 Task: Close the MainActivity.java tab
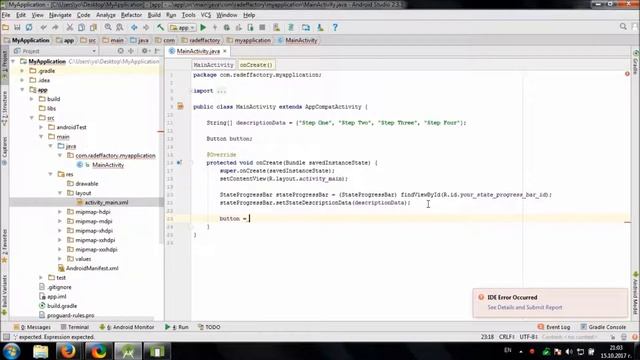224,51
